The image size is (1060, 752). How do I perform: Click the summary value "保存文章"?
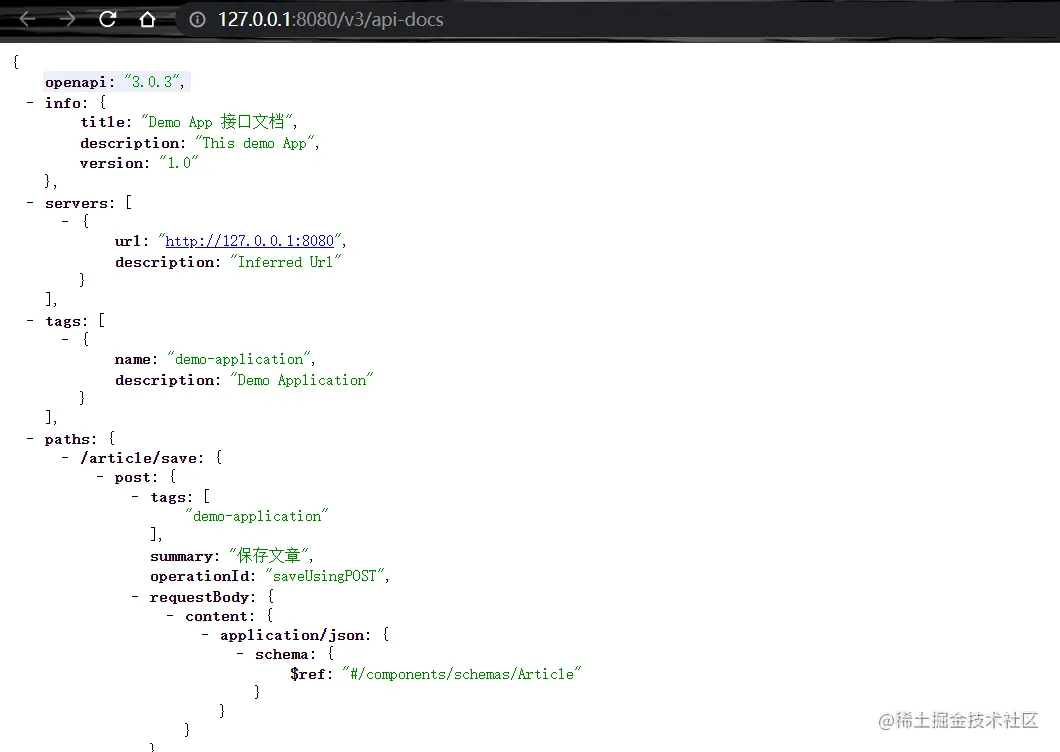(x=268, y=556)
